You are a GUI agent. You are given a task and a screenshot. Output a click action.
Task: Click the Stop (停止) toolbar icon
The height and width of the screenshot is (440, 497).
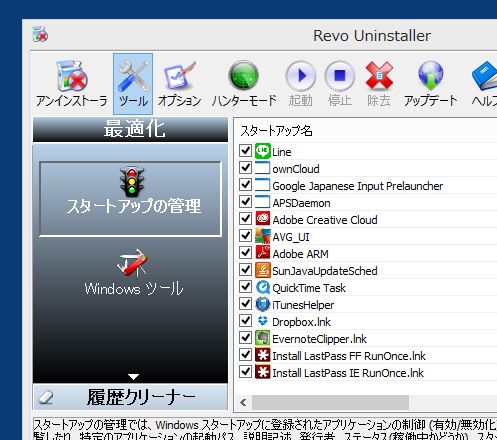coord(340,76)
